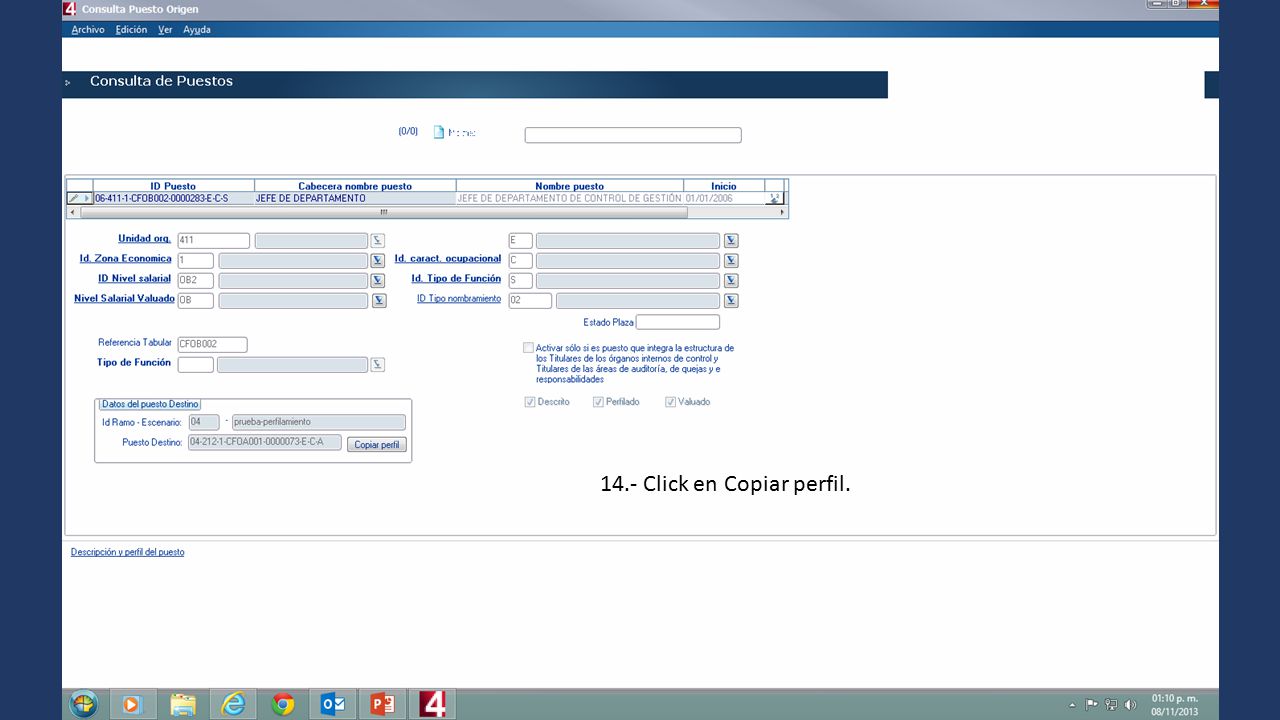Click the Unidad org. field showing 411
Image resolution: width=1280 pixels, height=720 pixels.
click(x=213, y=241)
